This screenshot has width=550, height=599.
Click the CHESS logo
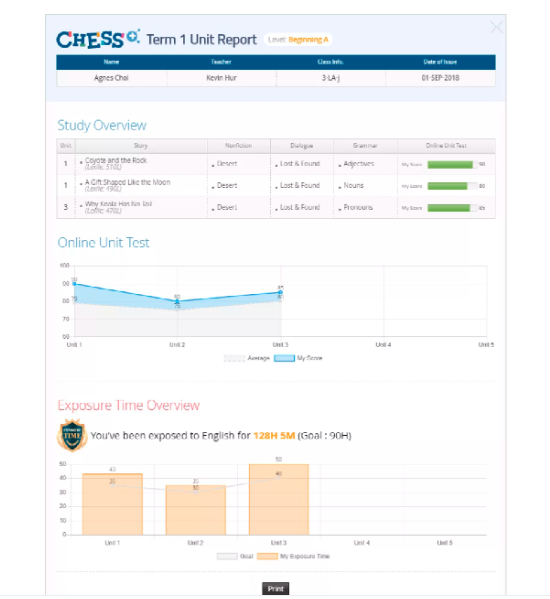click(98, 39)
